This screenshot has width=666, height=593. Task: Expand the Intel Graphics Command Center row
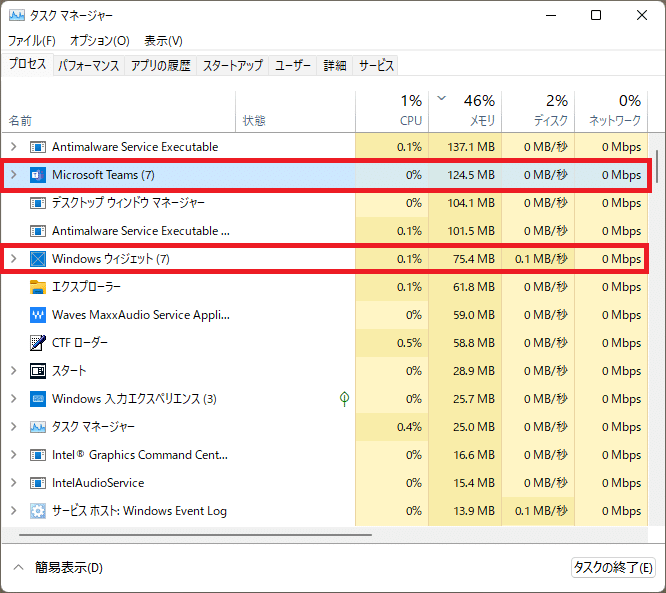(x=14, y=455)
